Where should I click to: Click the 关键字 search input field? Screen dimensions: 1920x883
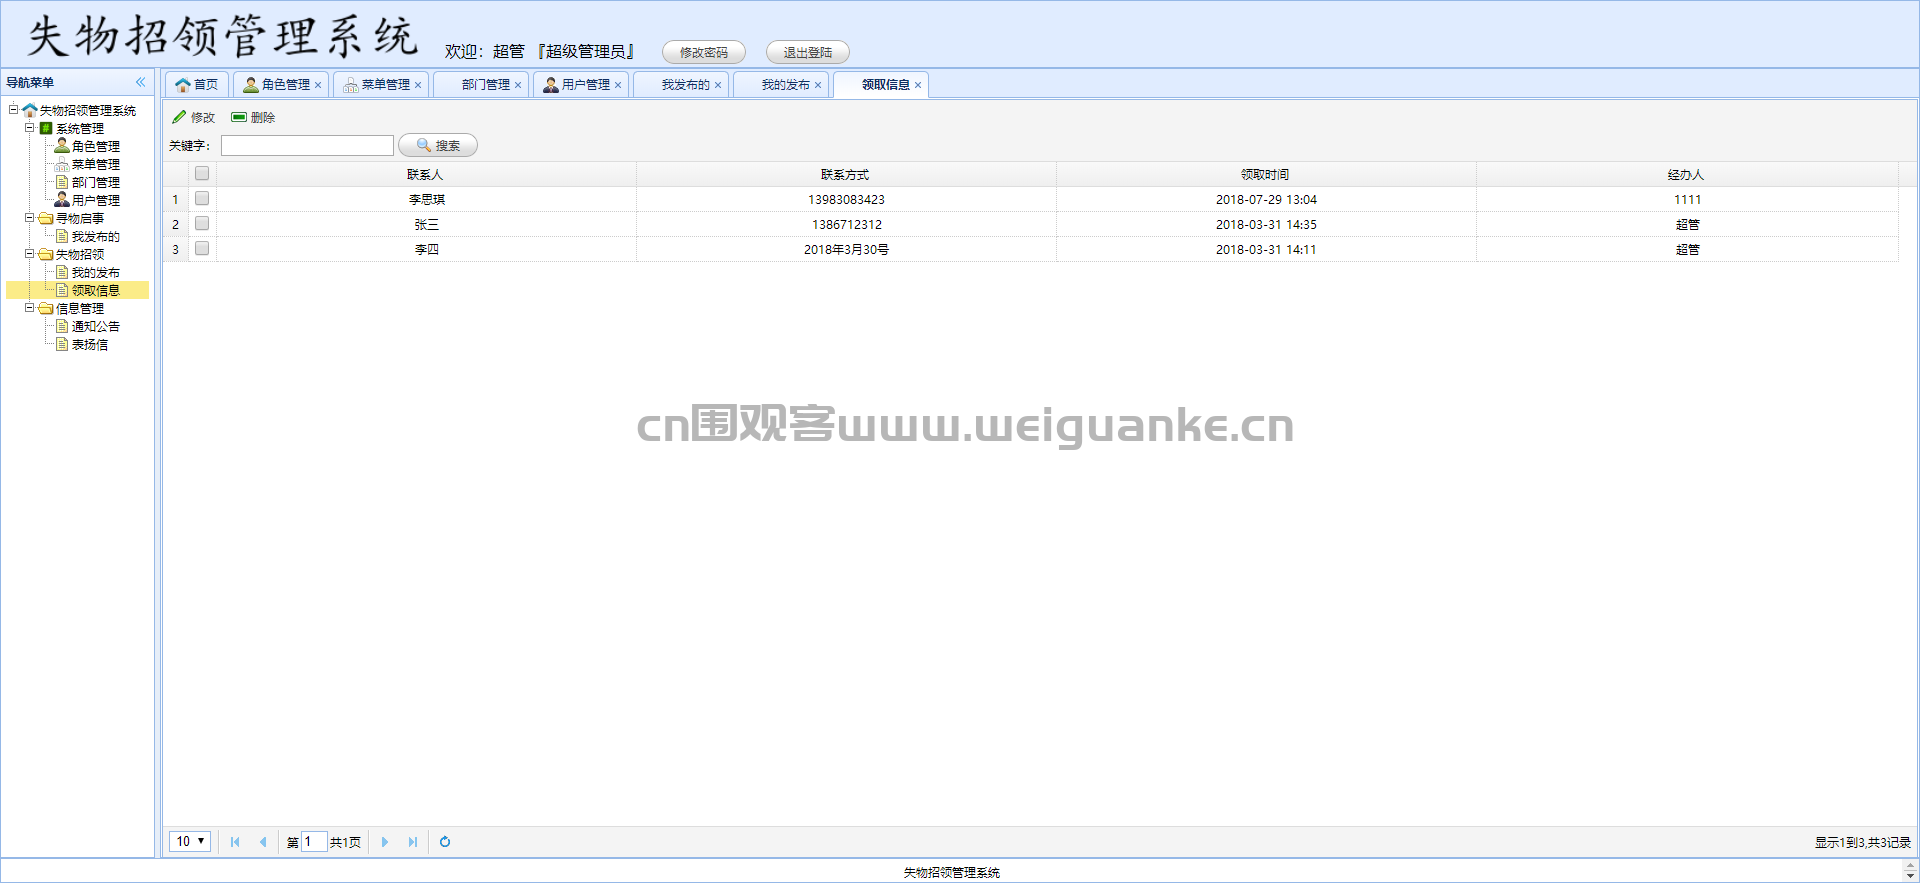[307, 145]
